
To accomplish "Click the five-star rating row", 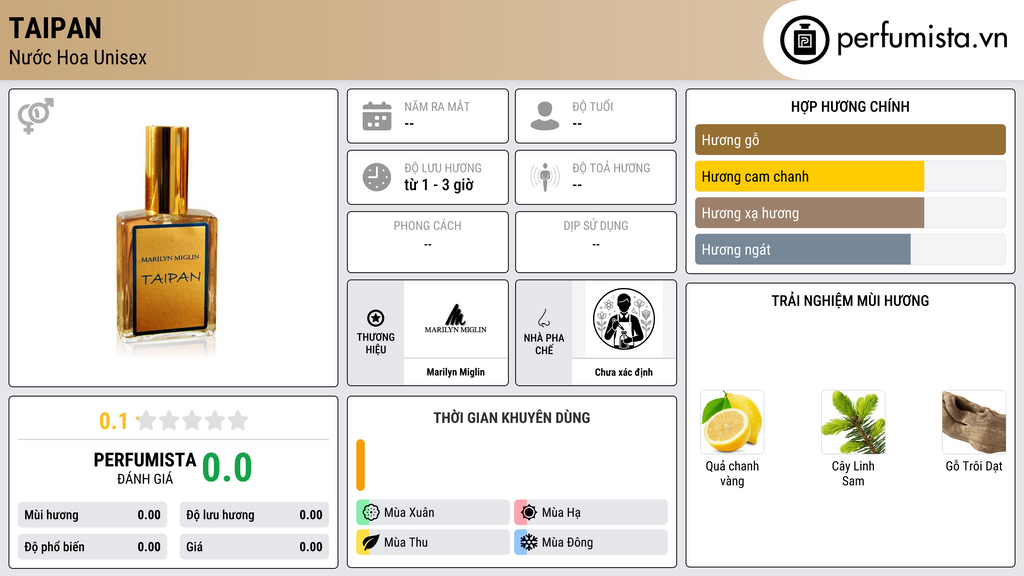I will (192, 420).
